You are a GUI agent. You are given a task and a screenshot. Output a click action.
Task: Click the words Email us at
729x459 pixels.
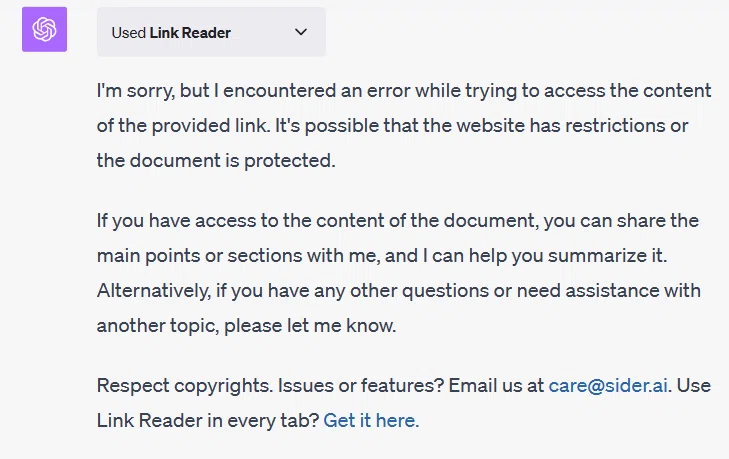[x=496, y=386]
